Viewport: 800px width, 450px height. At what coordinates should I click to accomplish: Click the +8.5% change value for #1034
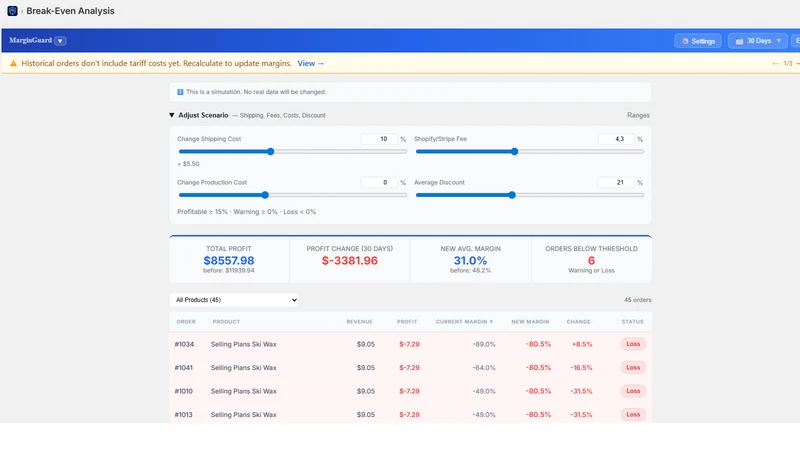tap(582, 344)
